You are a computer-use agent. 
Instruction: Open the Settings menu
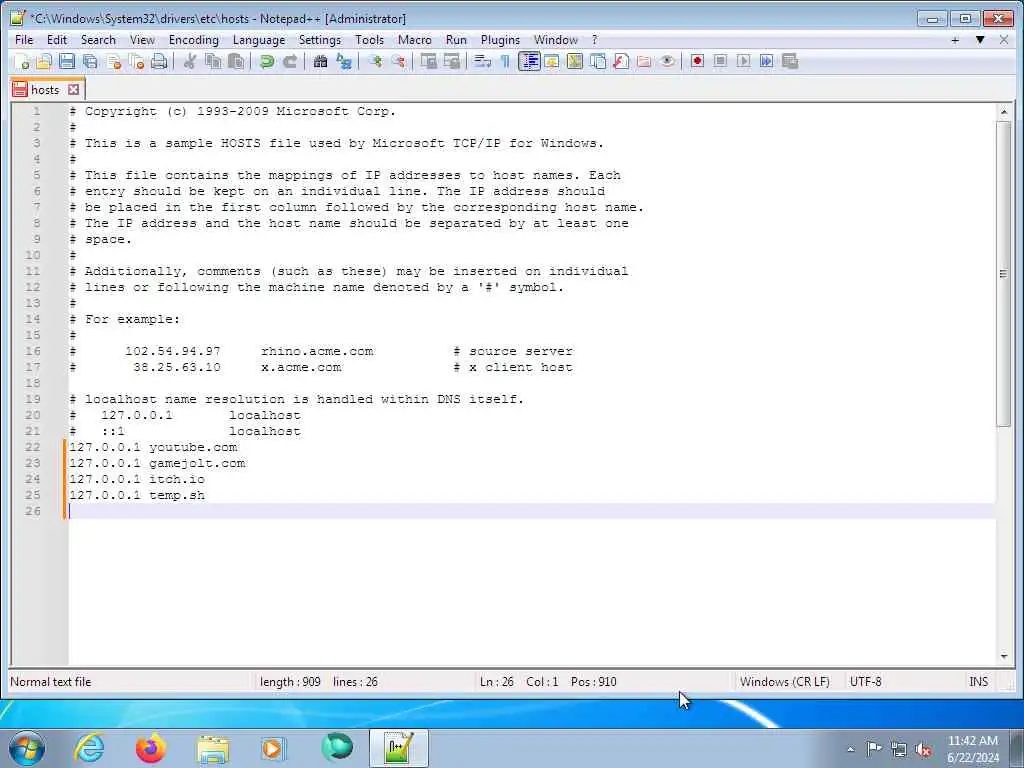319,40
